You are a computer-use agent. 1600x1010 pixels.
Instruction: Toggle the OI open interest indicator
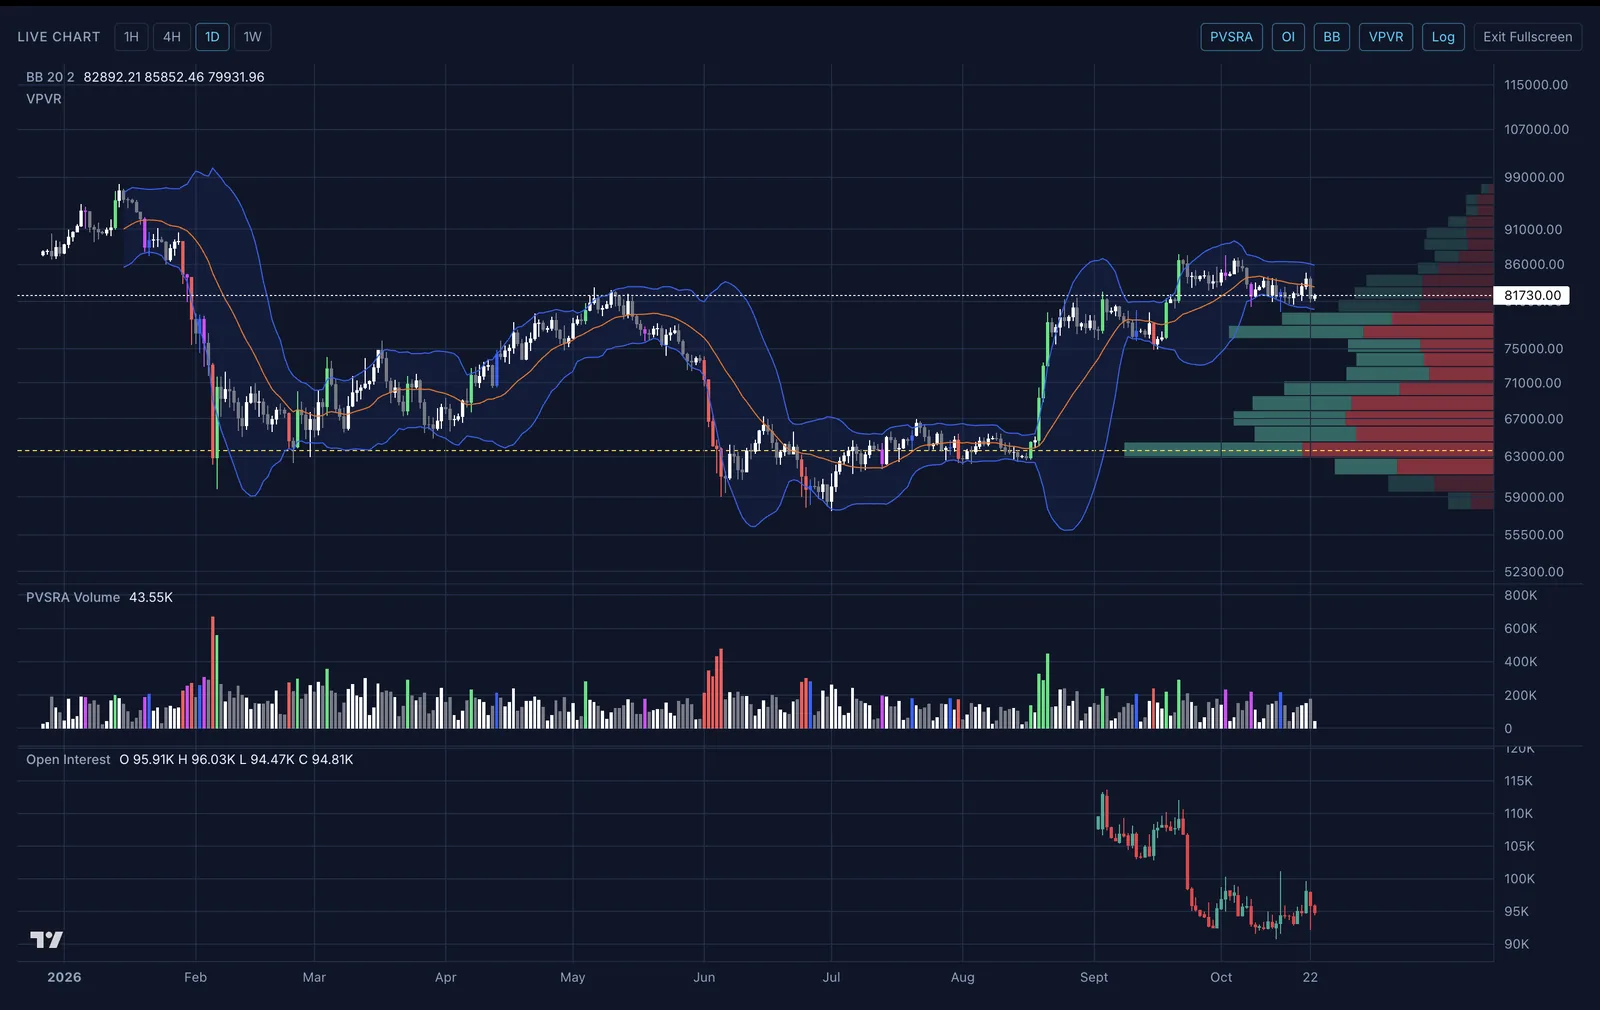1288,37
